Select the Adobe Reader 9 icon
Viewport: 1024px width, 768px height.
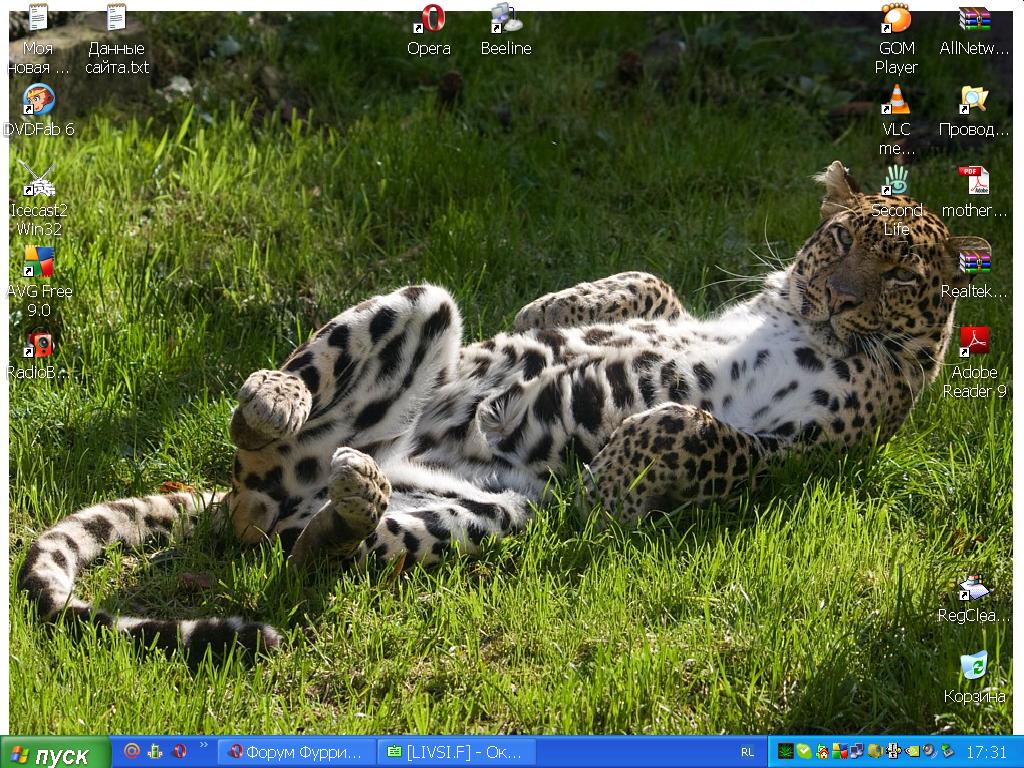point(974,343)
